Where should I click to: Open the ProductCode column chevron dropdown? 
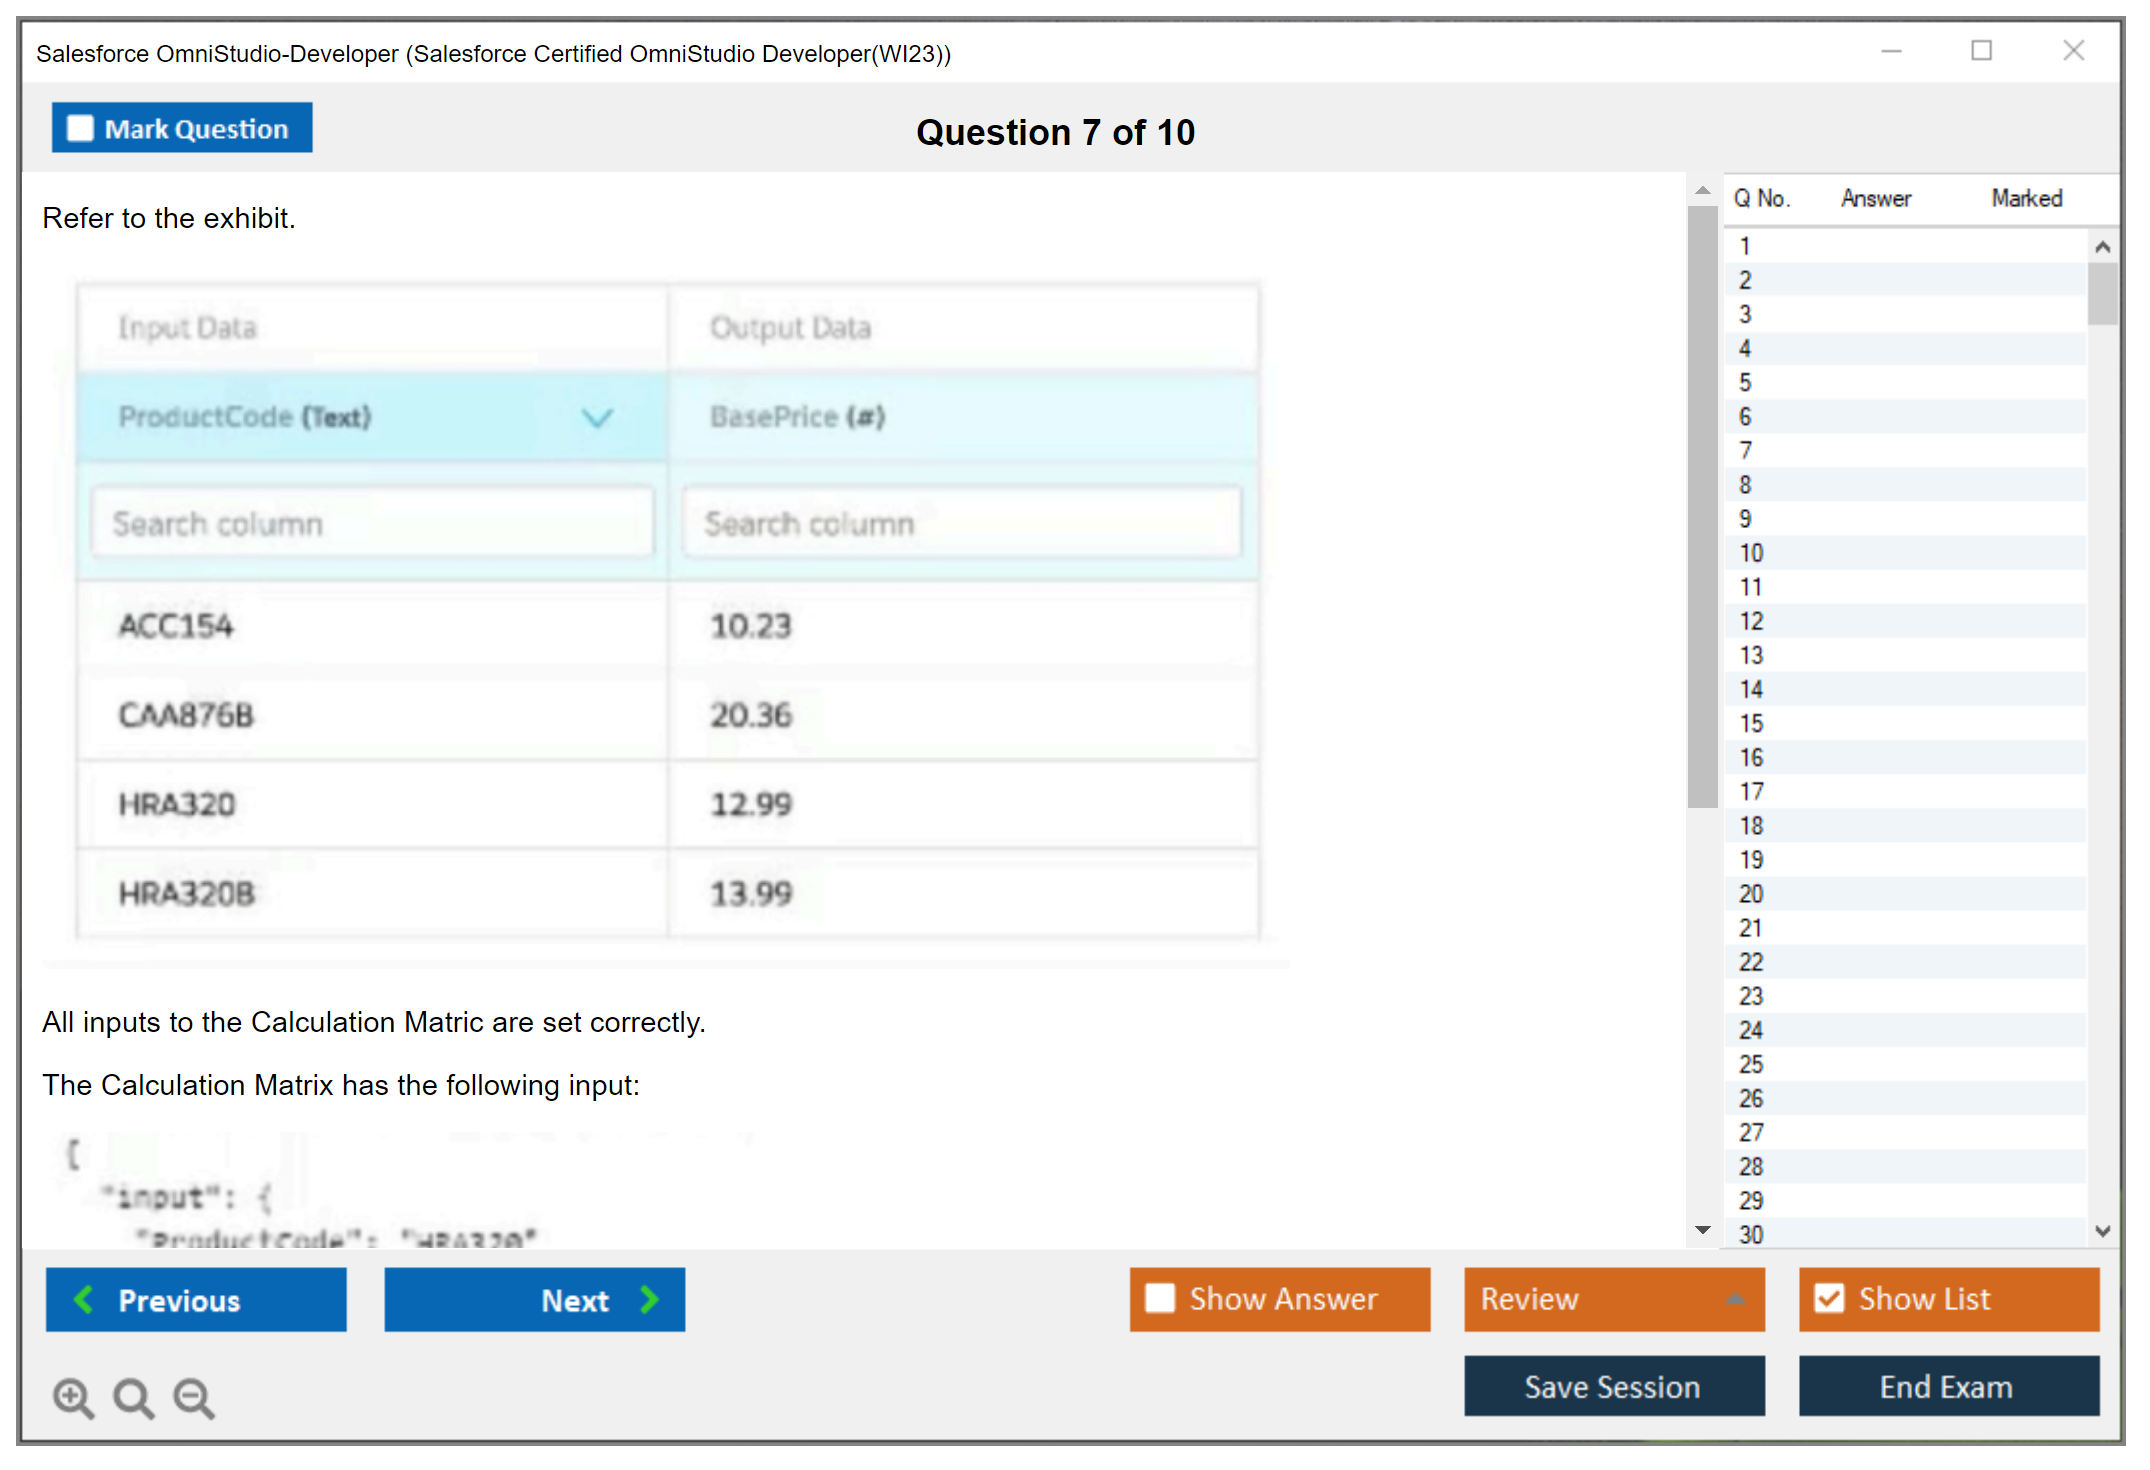click(x=597, y=417)
